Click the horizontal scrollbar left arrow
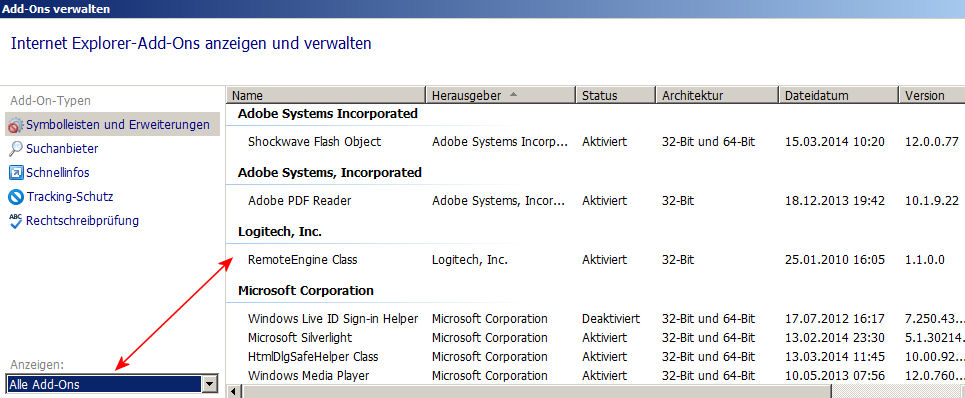The width and height of the screenshot is (965, 398). point(234,392)
